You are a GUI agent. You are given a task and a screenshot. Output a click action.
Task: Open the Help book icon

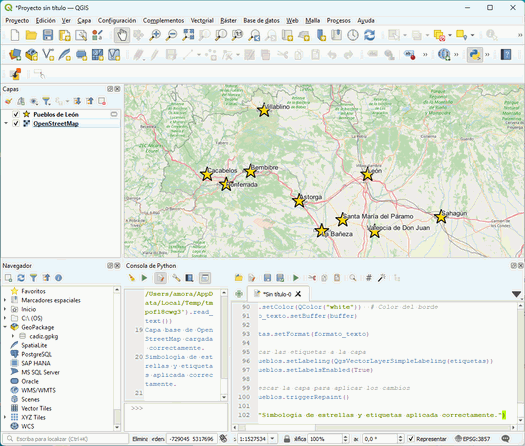506,55
